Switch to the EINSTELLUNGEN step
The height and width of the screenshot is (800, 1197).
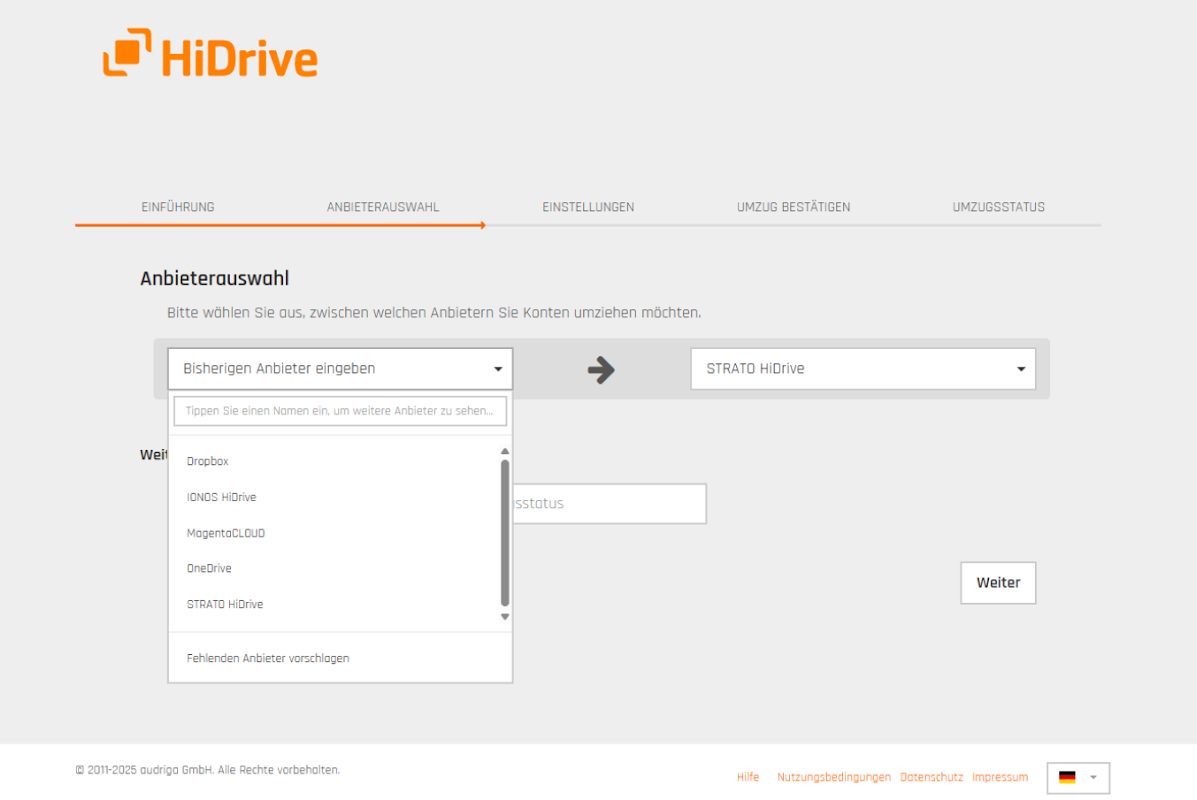588,207
